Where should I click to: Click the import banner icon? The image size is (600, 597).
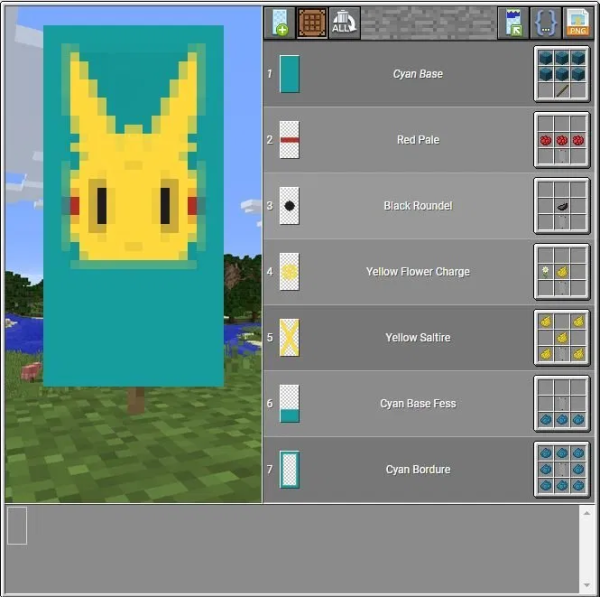tap(513, 22)
